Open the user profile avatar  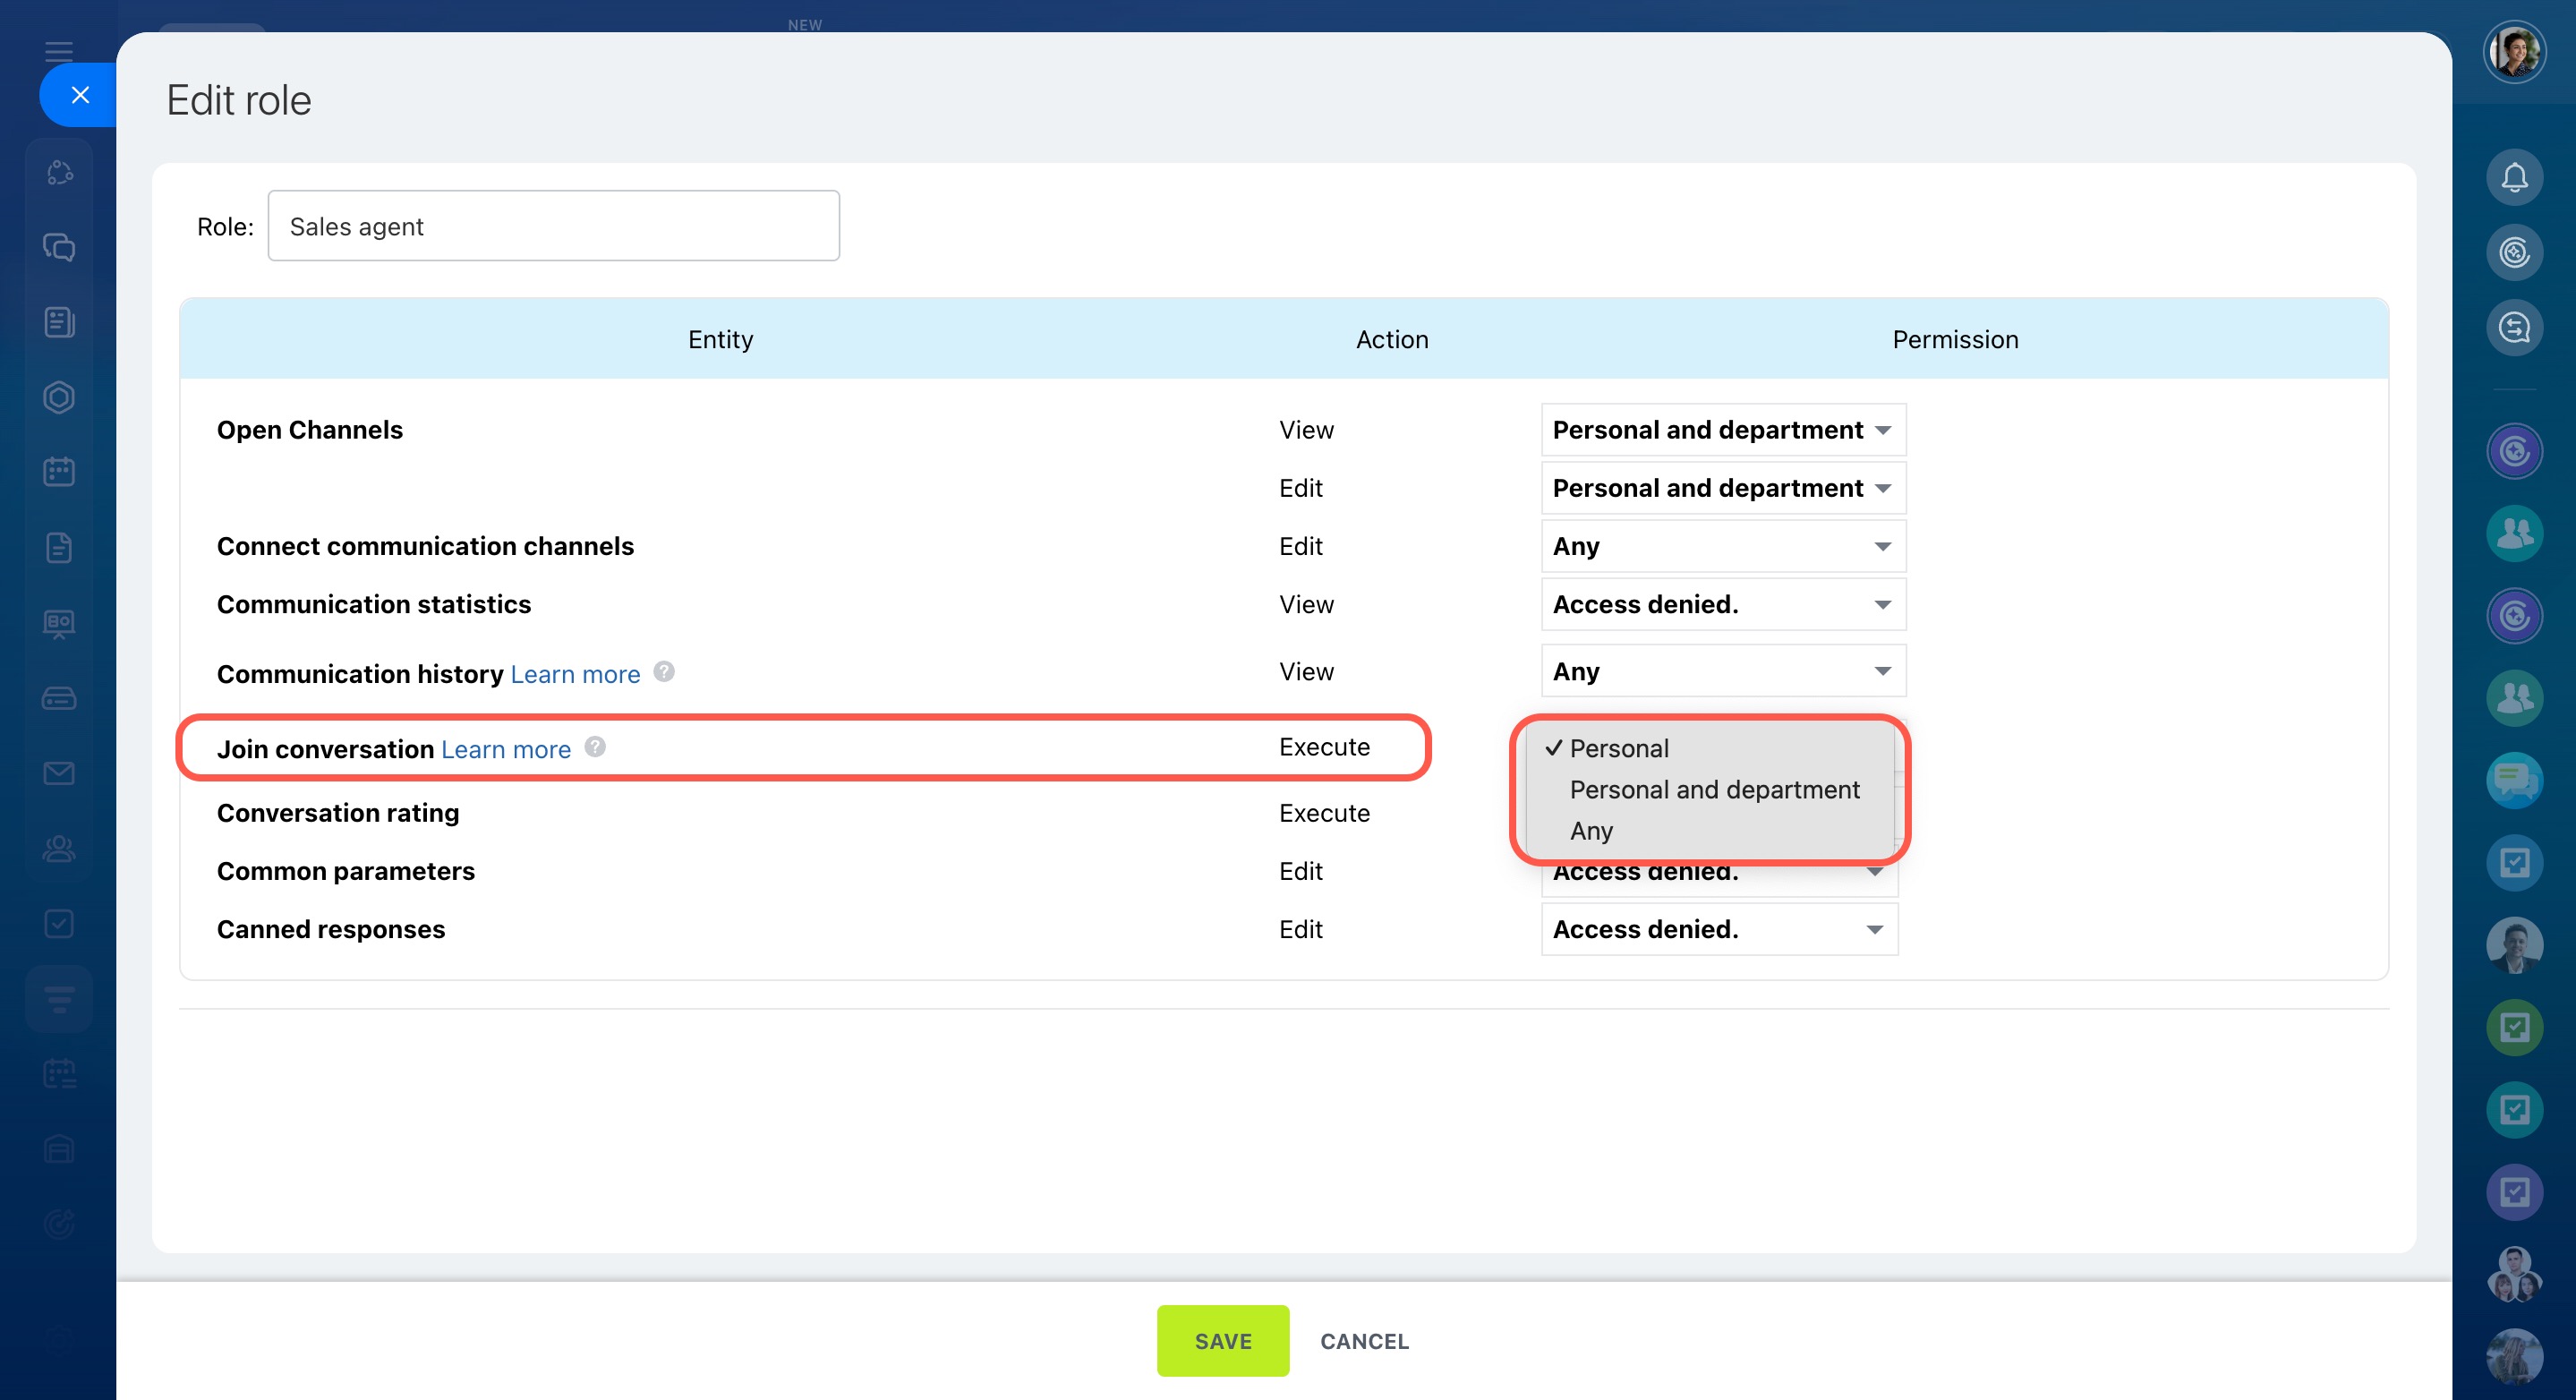coord(2513,52)
